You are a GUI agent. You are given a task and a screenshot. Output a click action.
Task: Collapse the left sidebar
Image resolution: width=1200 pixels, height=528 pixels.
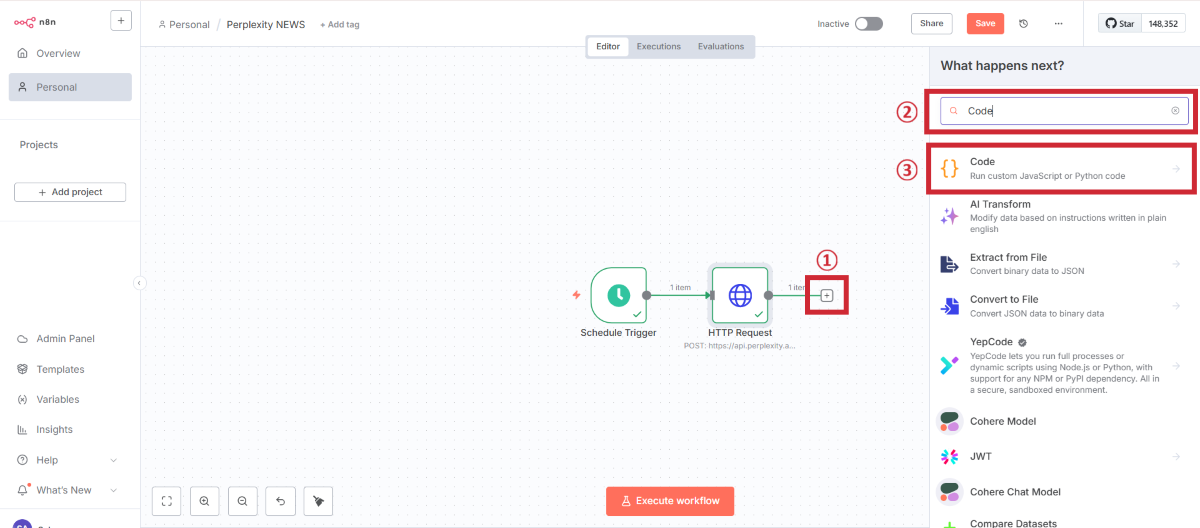pyautogui.click(x=139, y=283)
